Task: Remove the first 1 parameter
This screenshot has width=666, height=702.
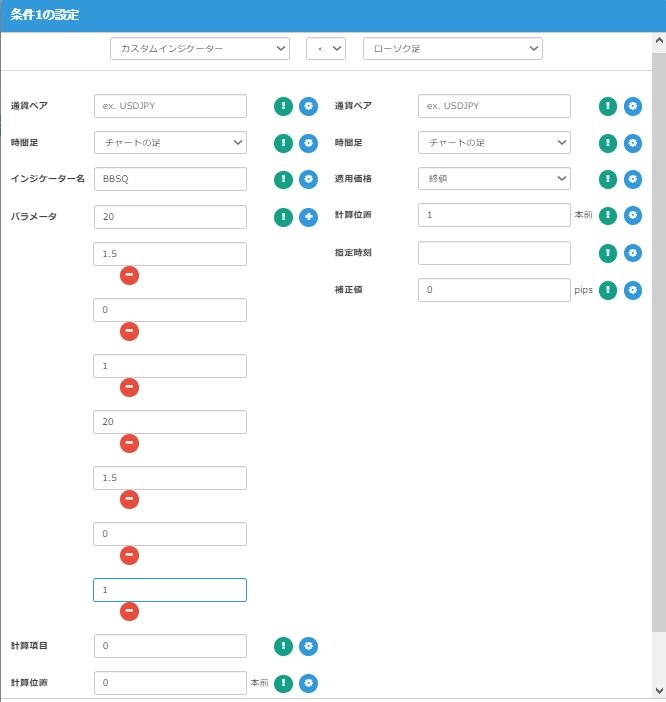Action: click(x=129, y=387)
